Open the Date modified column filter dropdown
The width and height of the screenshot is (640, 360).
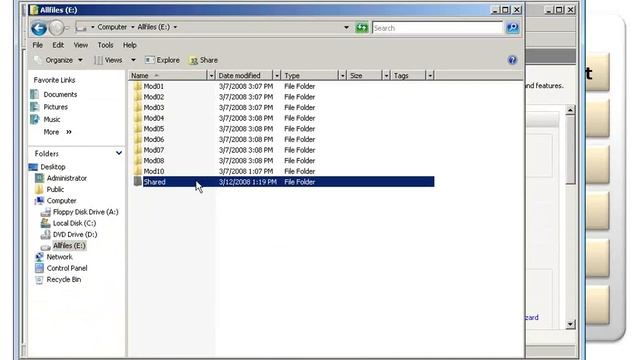pos(277,76)
